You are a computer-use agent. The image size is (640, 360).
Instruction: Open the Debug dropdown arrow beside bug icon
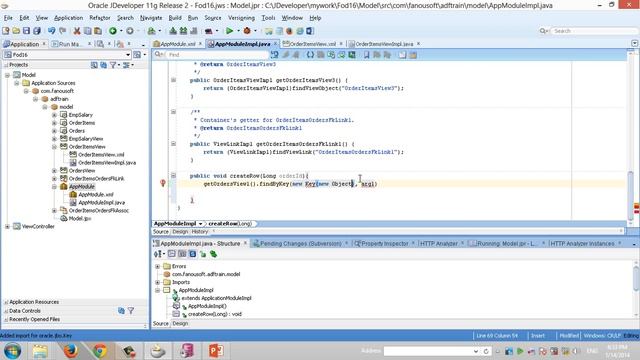(256, 31)
